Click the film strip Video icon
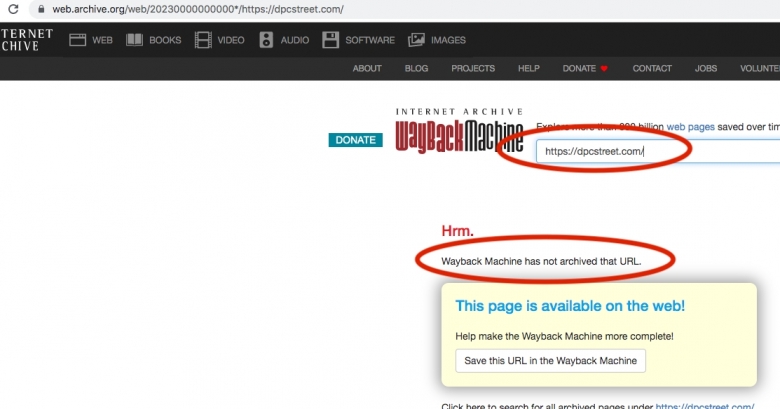This screenshot has height=409, width=780. (203, 40)
